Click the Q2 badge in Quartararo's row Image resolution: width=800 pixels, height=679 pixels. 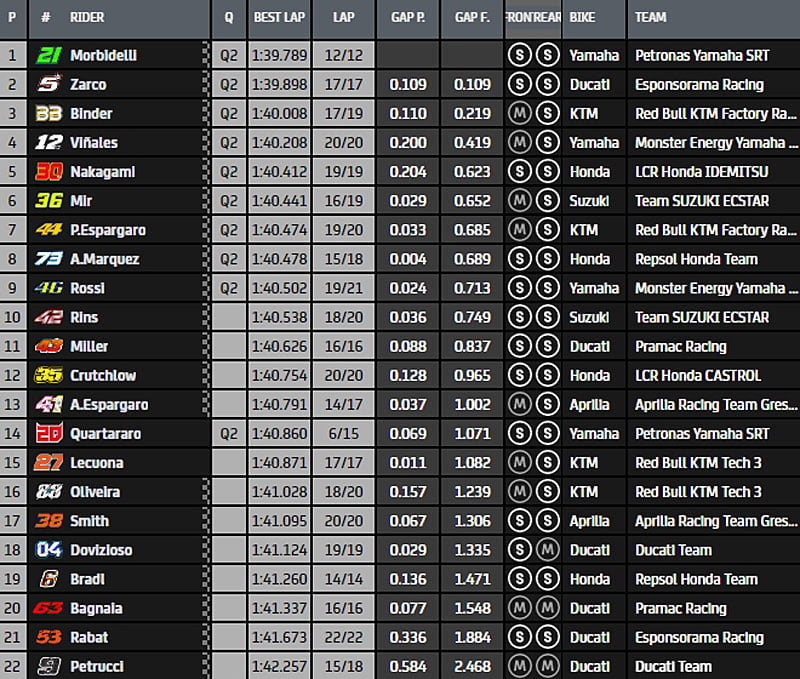coord(229,434)
